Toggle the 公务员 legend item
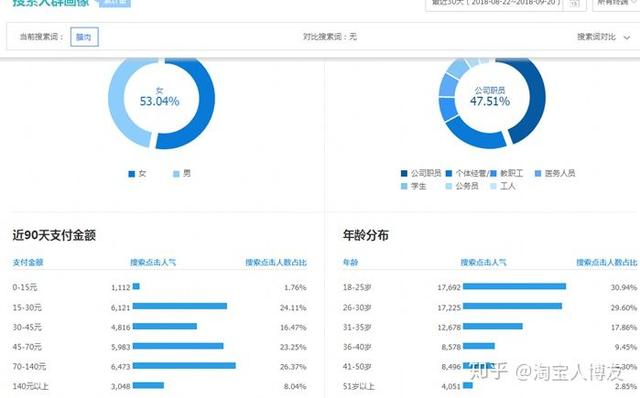The height and width of the screenshot is (398, 640). point(462,186)
